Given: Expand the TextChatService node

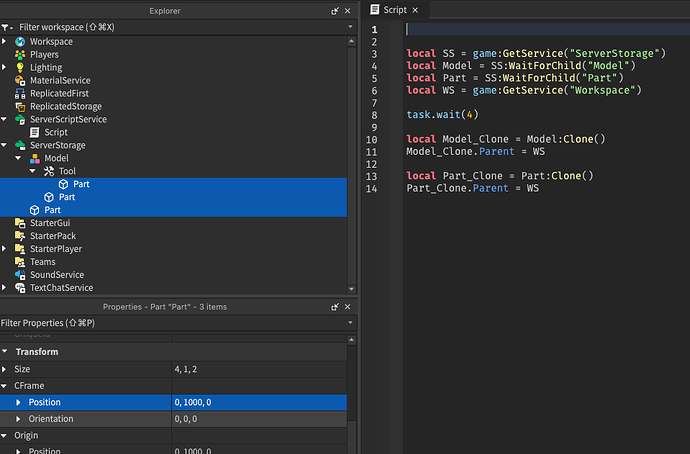Looking at the screenshot, I should (x=4, y=287).
